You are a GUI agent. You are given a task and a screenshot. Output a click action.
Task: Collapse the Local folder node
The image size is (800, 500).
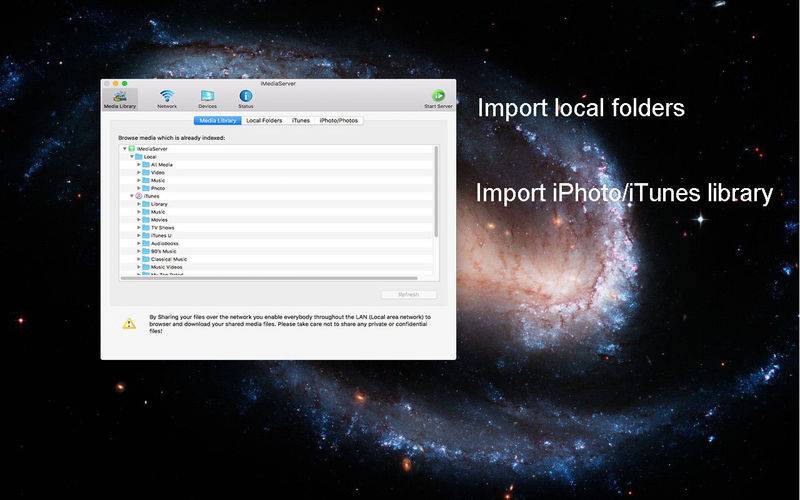point(132,157)
